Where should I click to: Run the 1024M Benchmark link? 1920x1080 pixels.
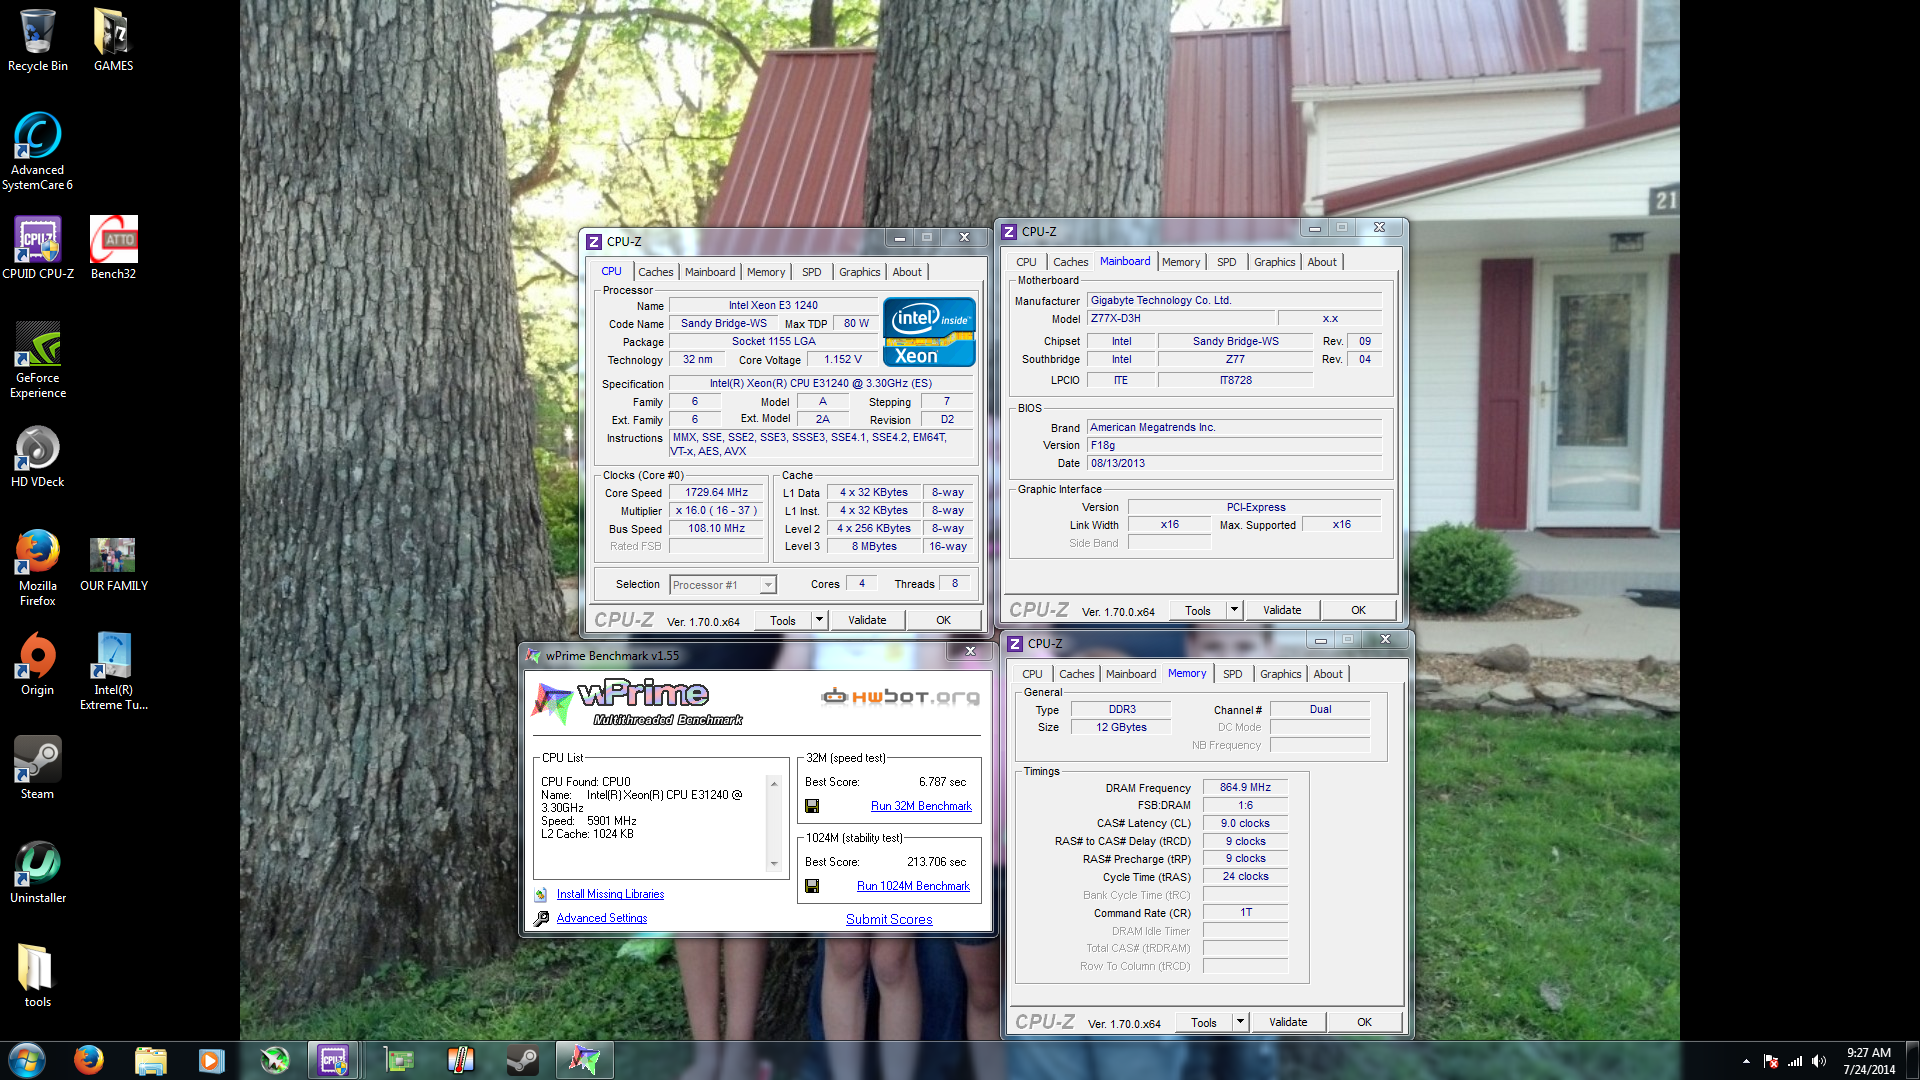(913, 886)
